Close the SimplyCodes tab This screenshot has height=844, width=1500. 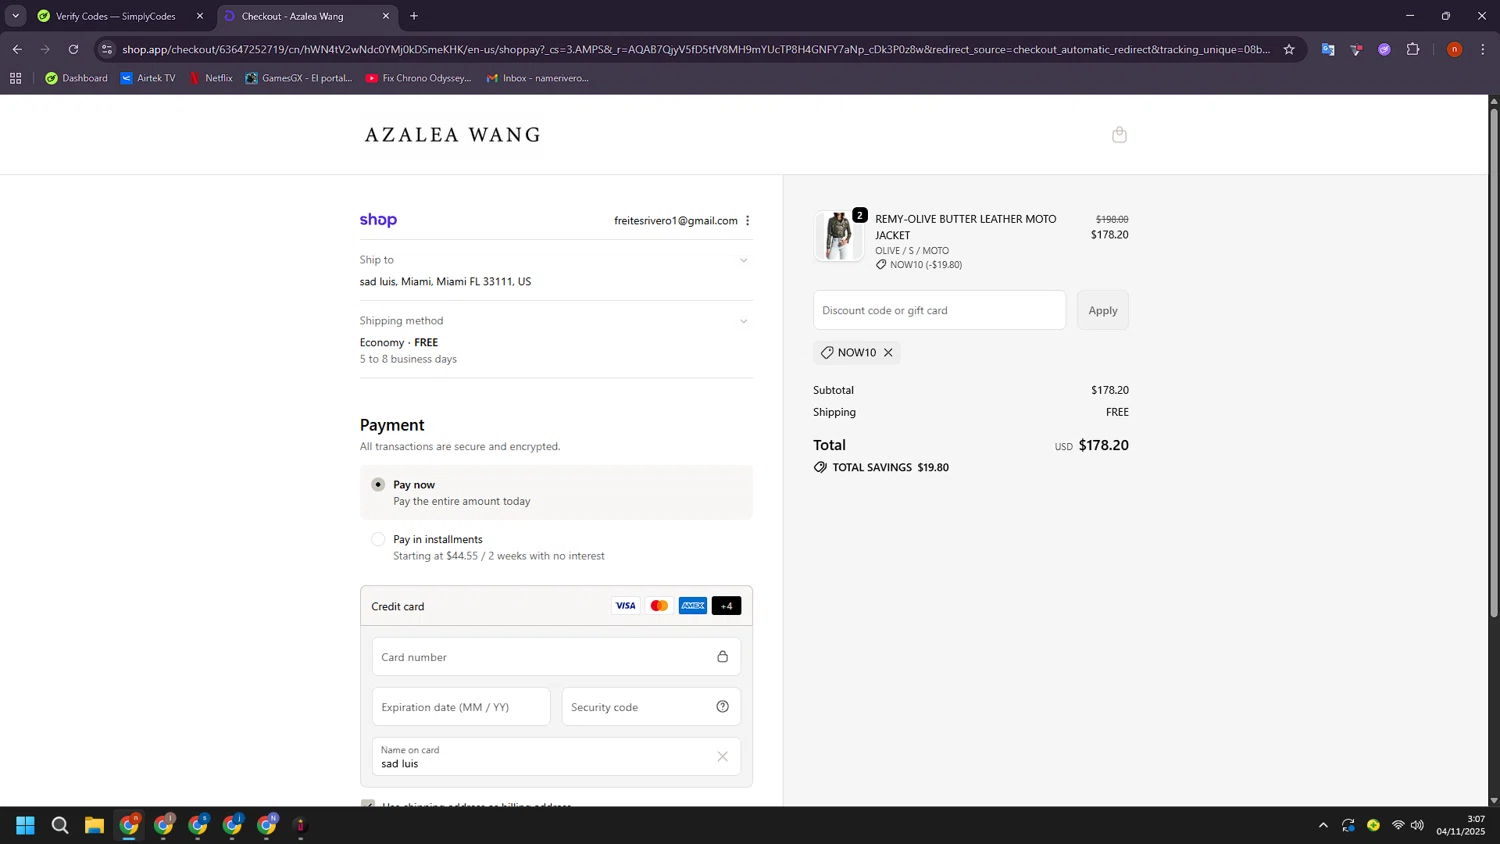click(x=200, y=16)
